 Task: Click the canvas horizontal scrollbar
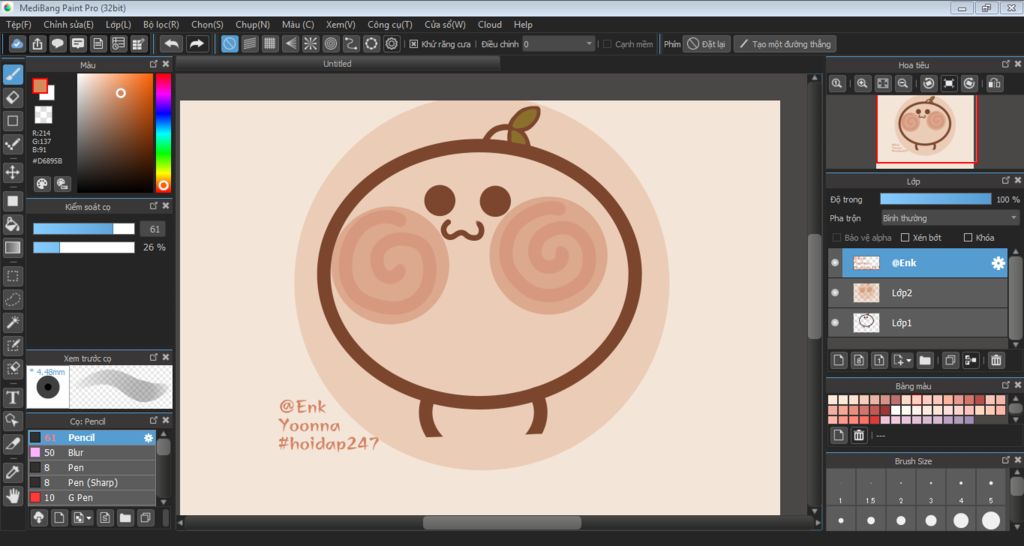click(x=502, y=522)
